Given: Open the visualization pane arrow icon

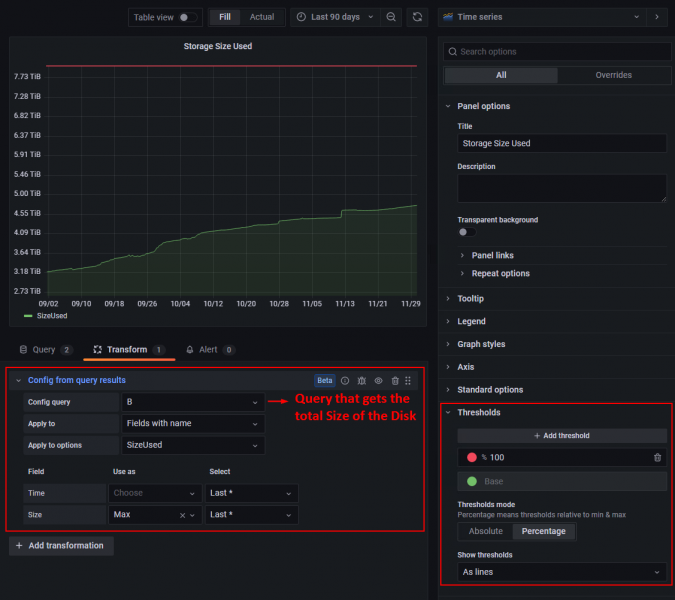Looking at the screenshot, I should [x=657, y=17].
